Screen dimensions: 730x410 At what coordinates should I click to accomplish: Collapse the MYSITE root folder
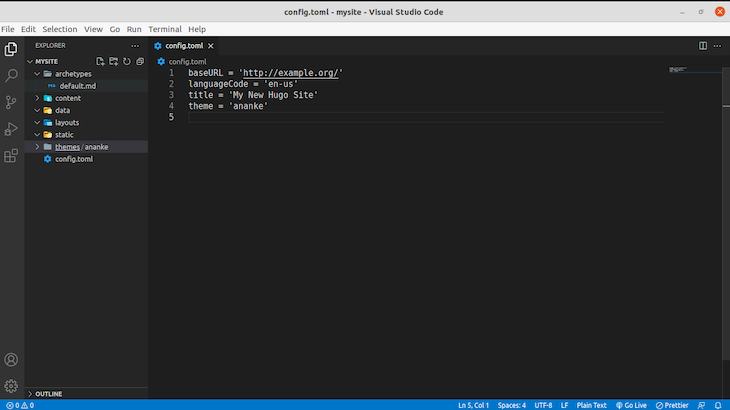point(30,61)
